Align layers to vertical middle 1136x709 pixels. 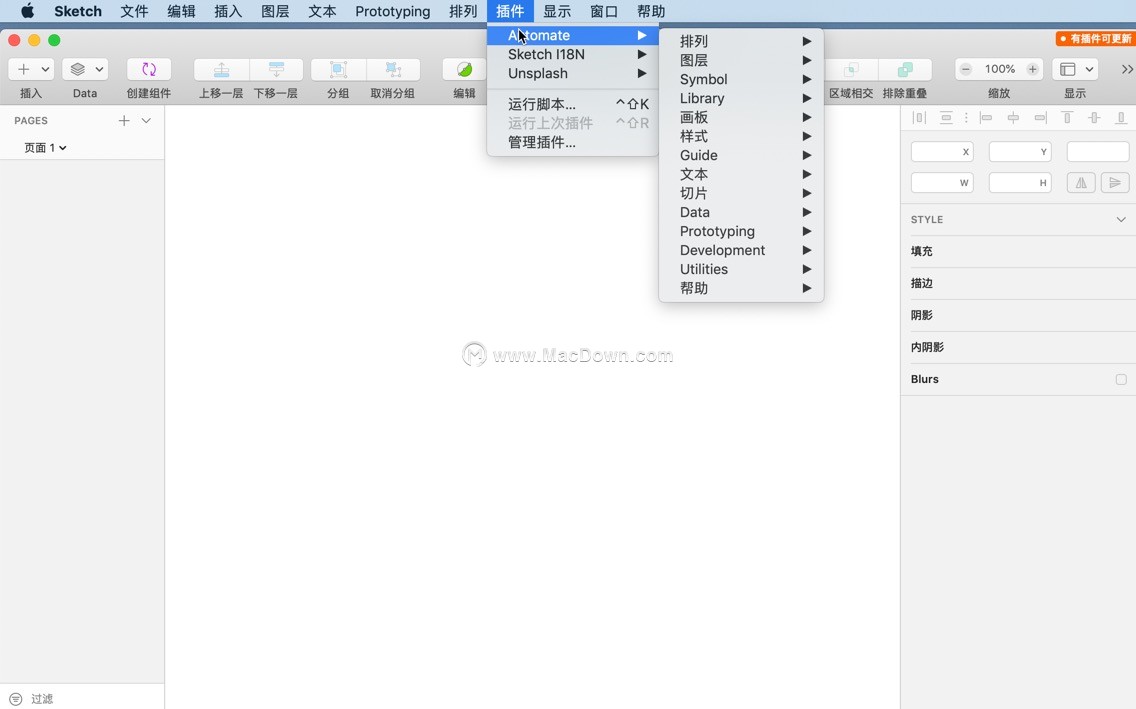coord(1094,117)
